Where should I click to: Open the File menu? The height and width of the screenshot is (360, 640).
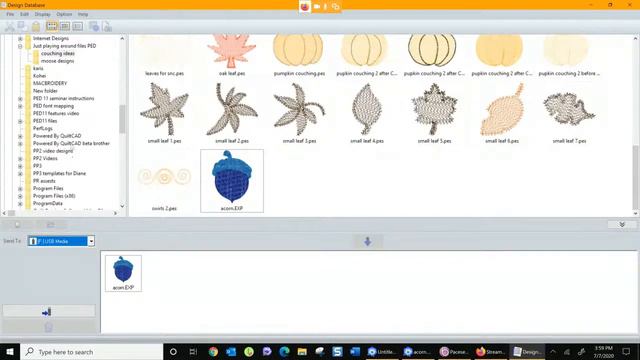[x=10, y=14]
